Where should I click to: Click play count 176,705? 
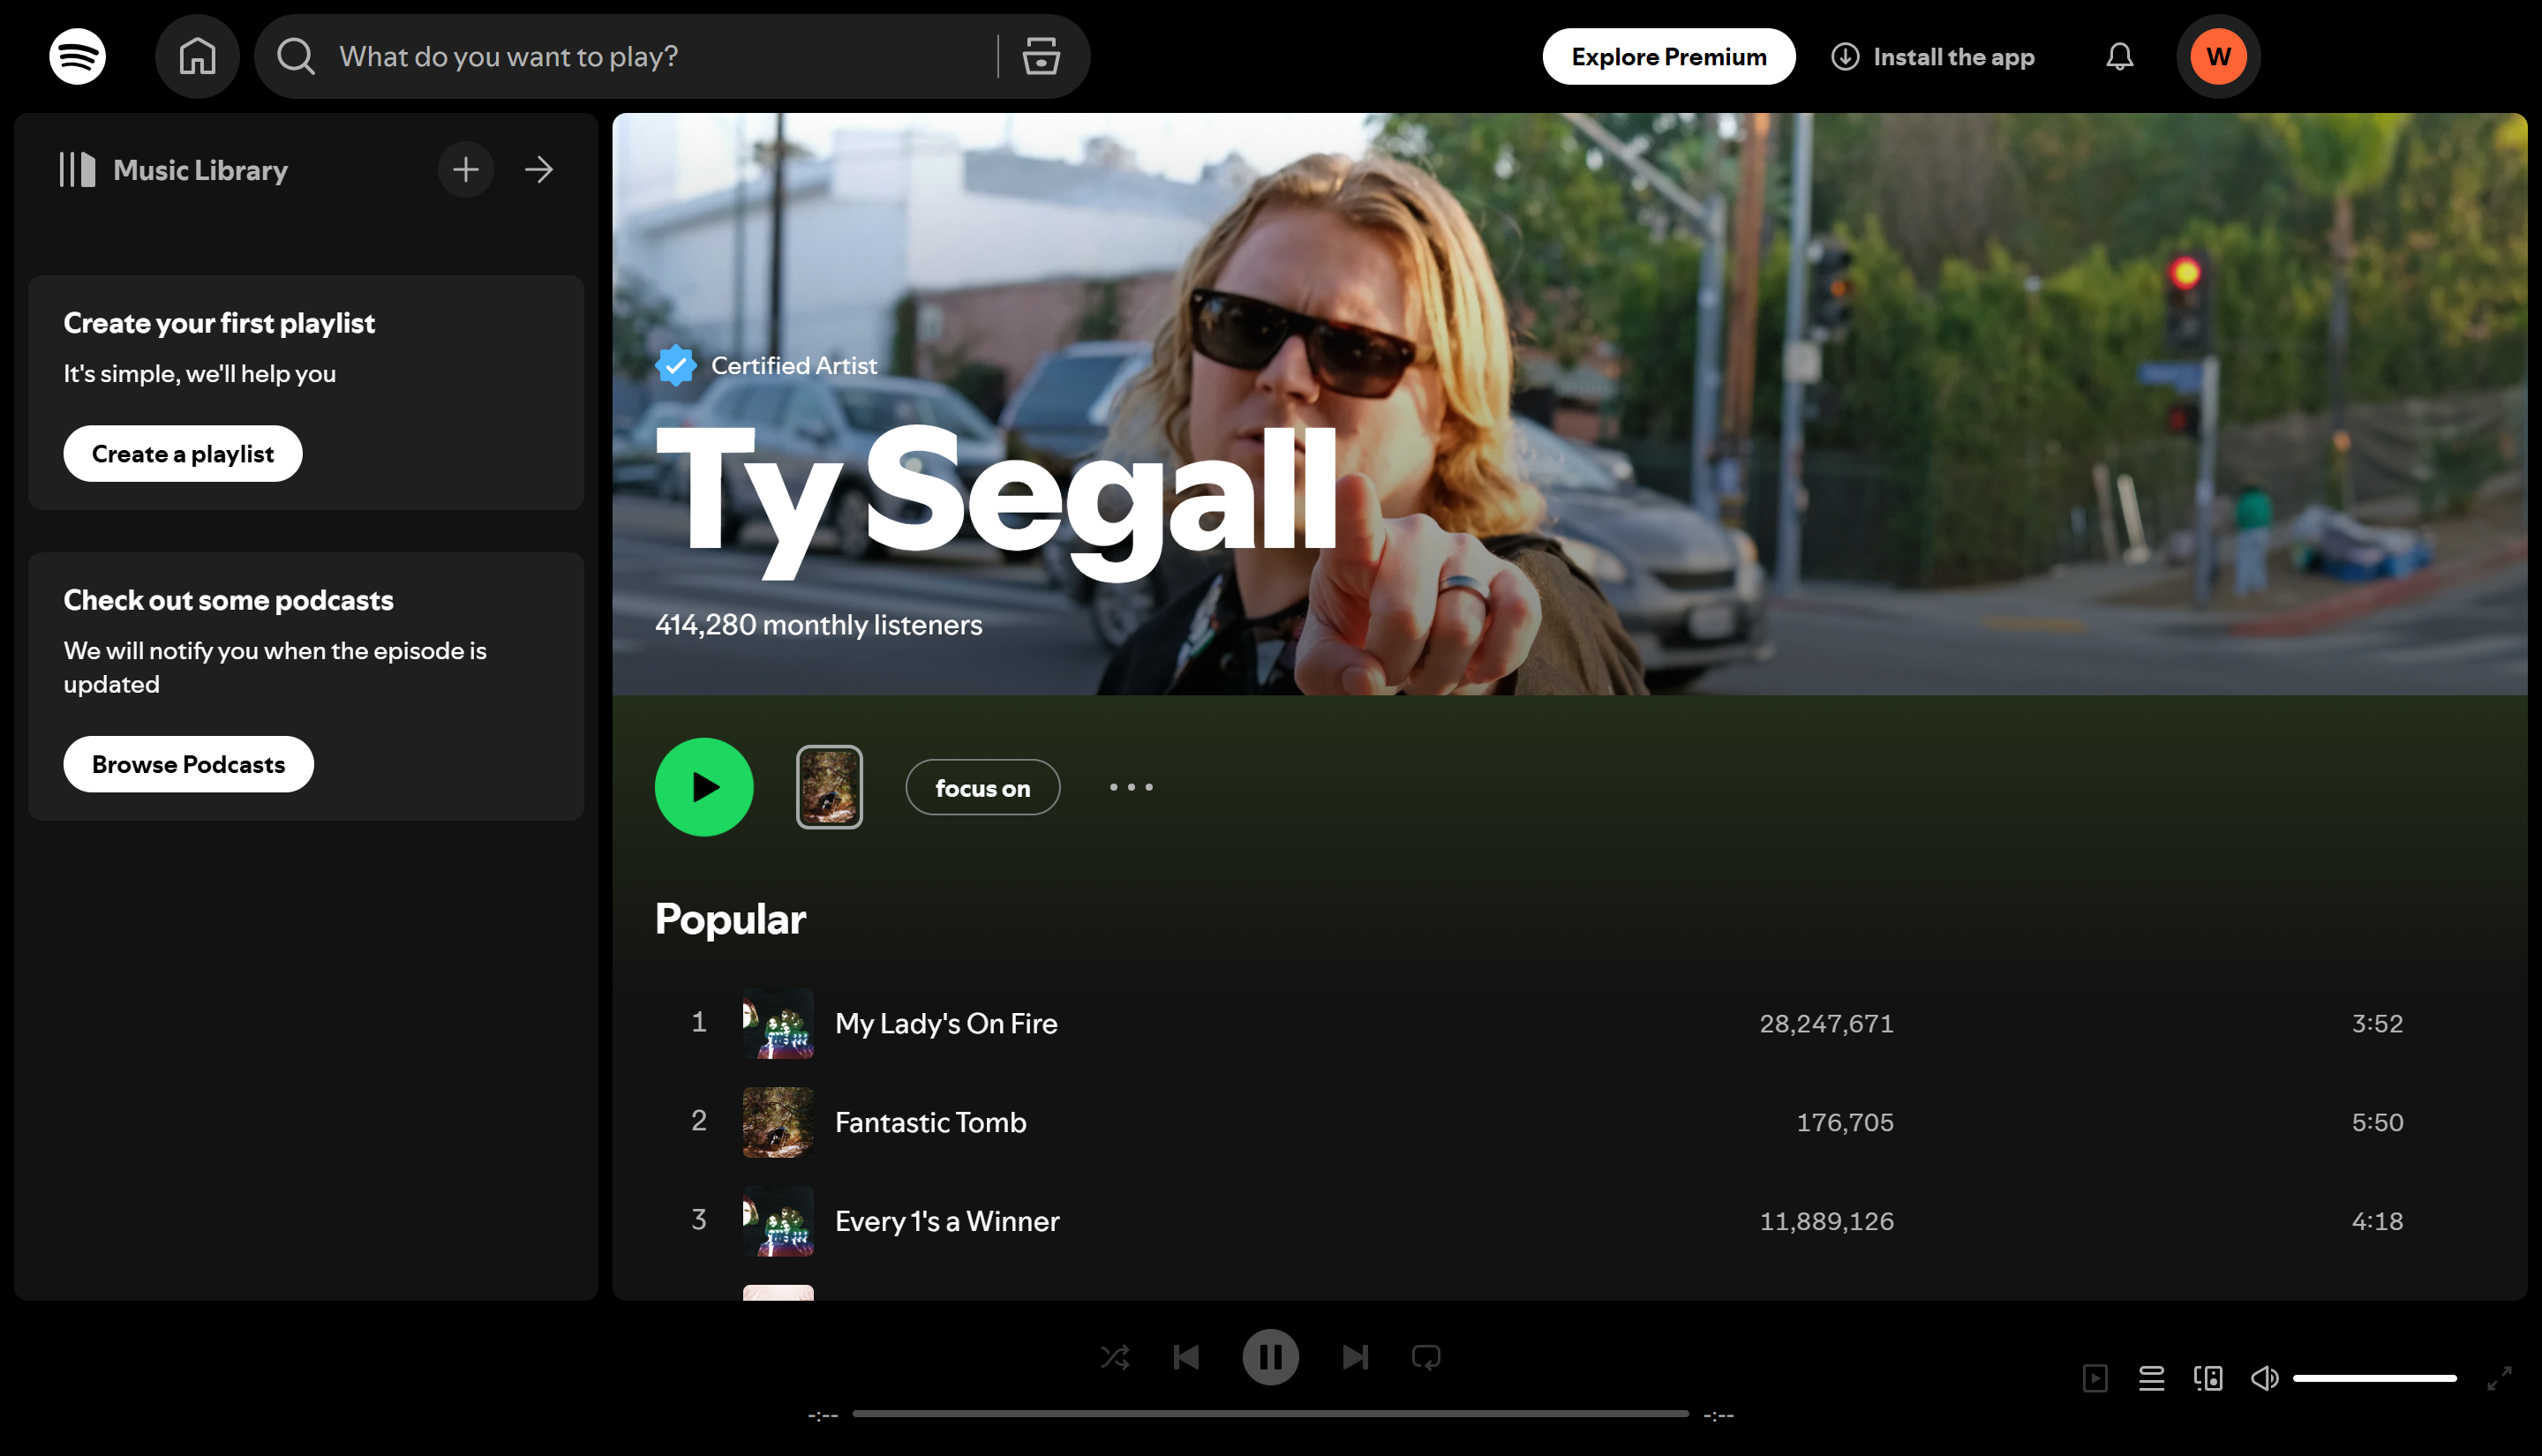coord(1845,1123)
